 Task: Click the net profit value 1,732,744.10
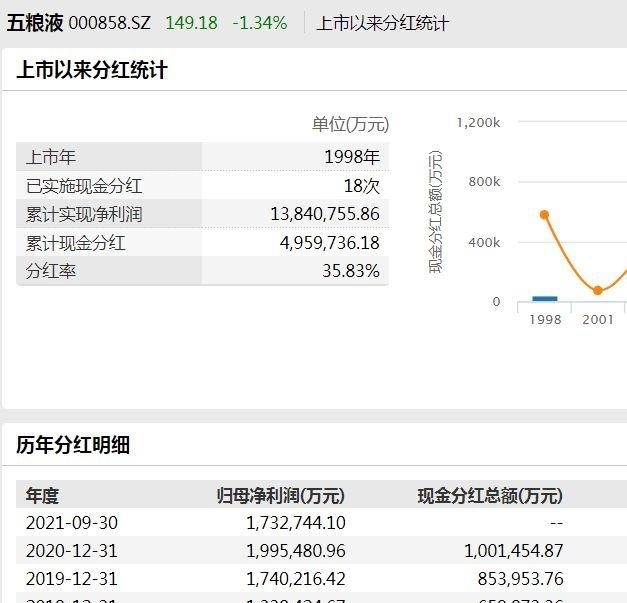point(296,523)
